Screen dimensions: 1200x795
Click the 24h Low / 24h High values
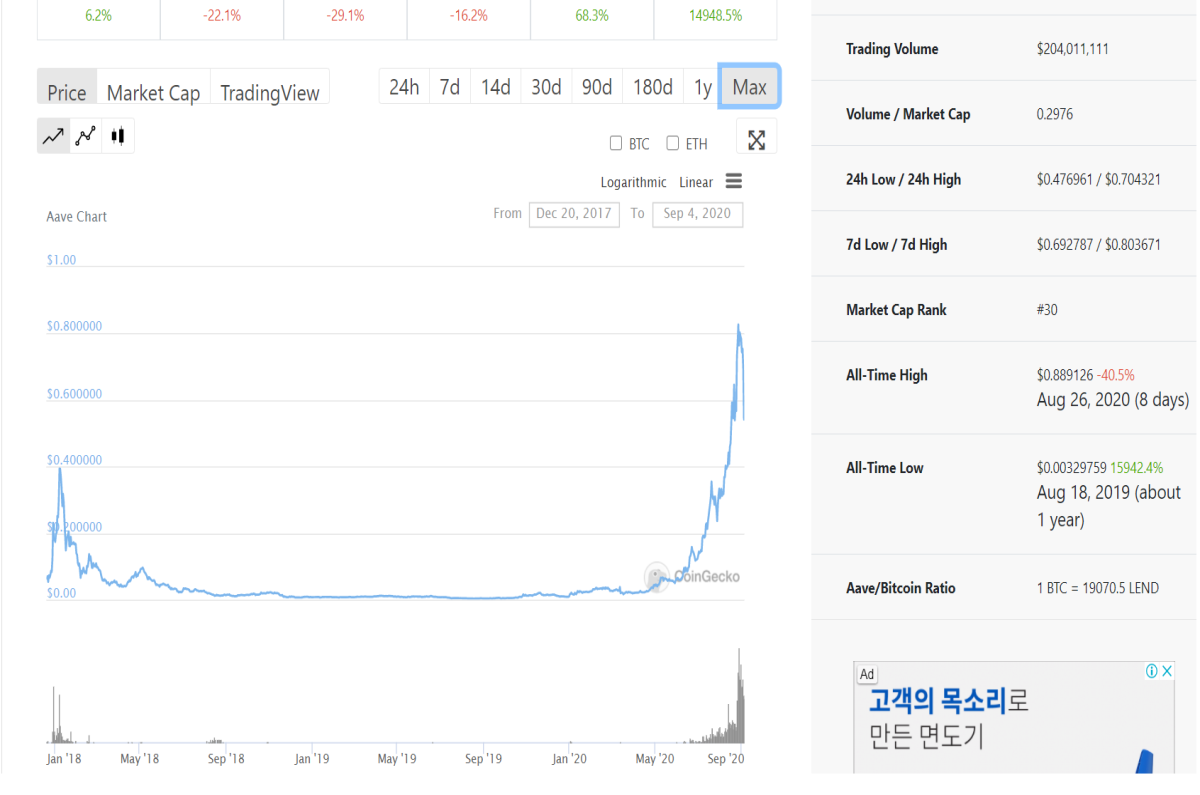pyautogui.click(x=1099, y=180)
